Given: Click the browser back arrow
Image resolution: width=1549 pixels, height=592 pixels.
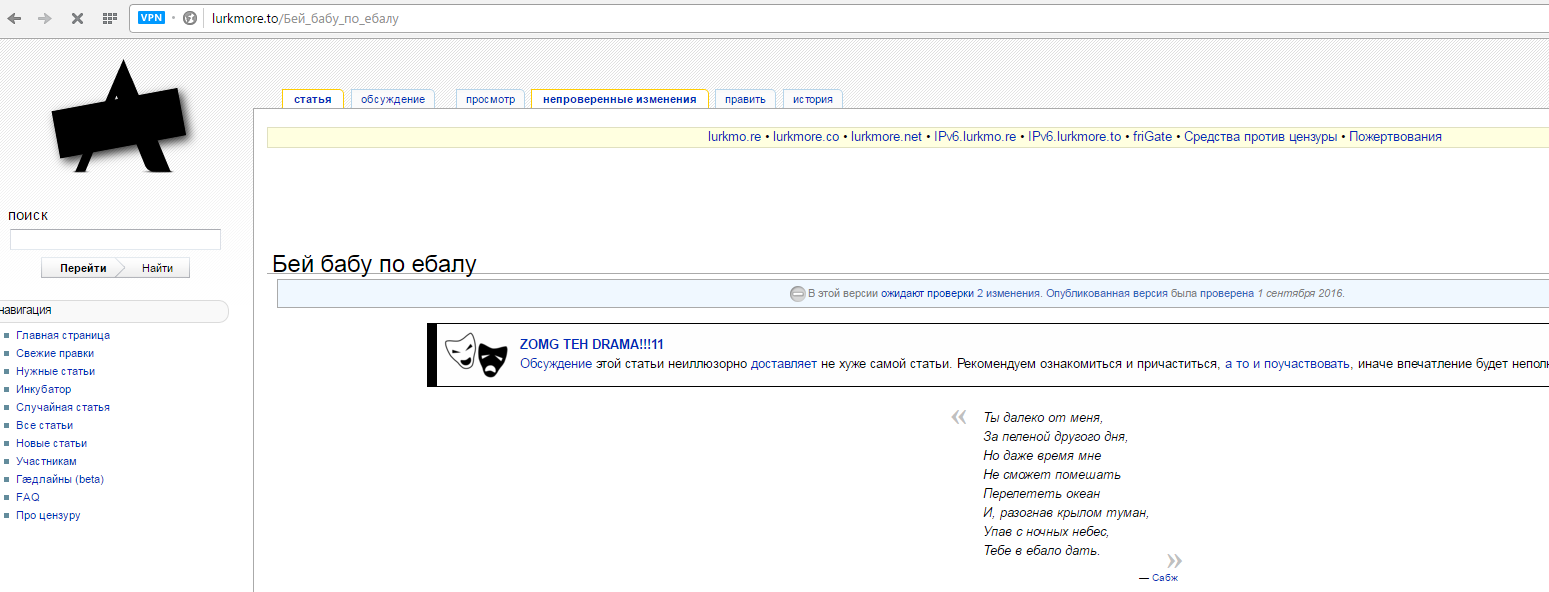Looking at the screenshot, I should 14,18.
